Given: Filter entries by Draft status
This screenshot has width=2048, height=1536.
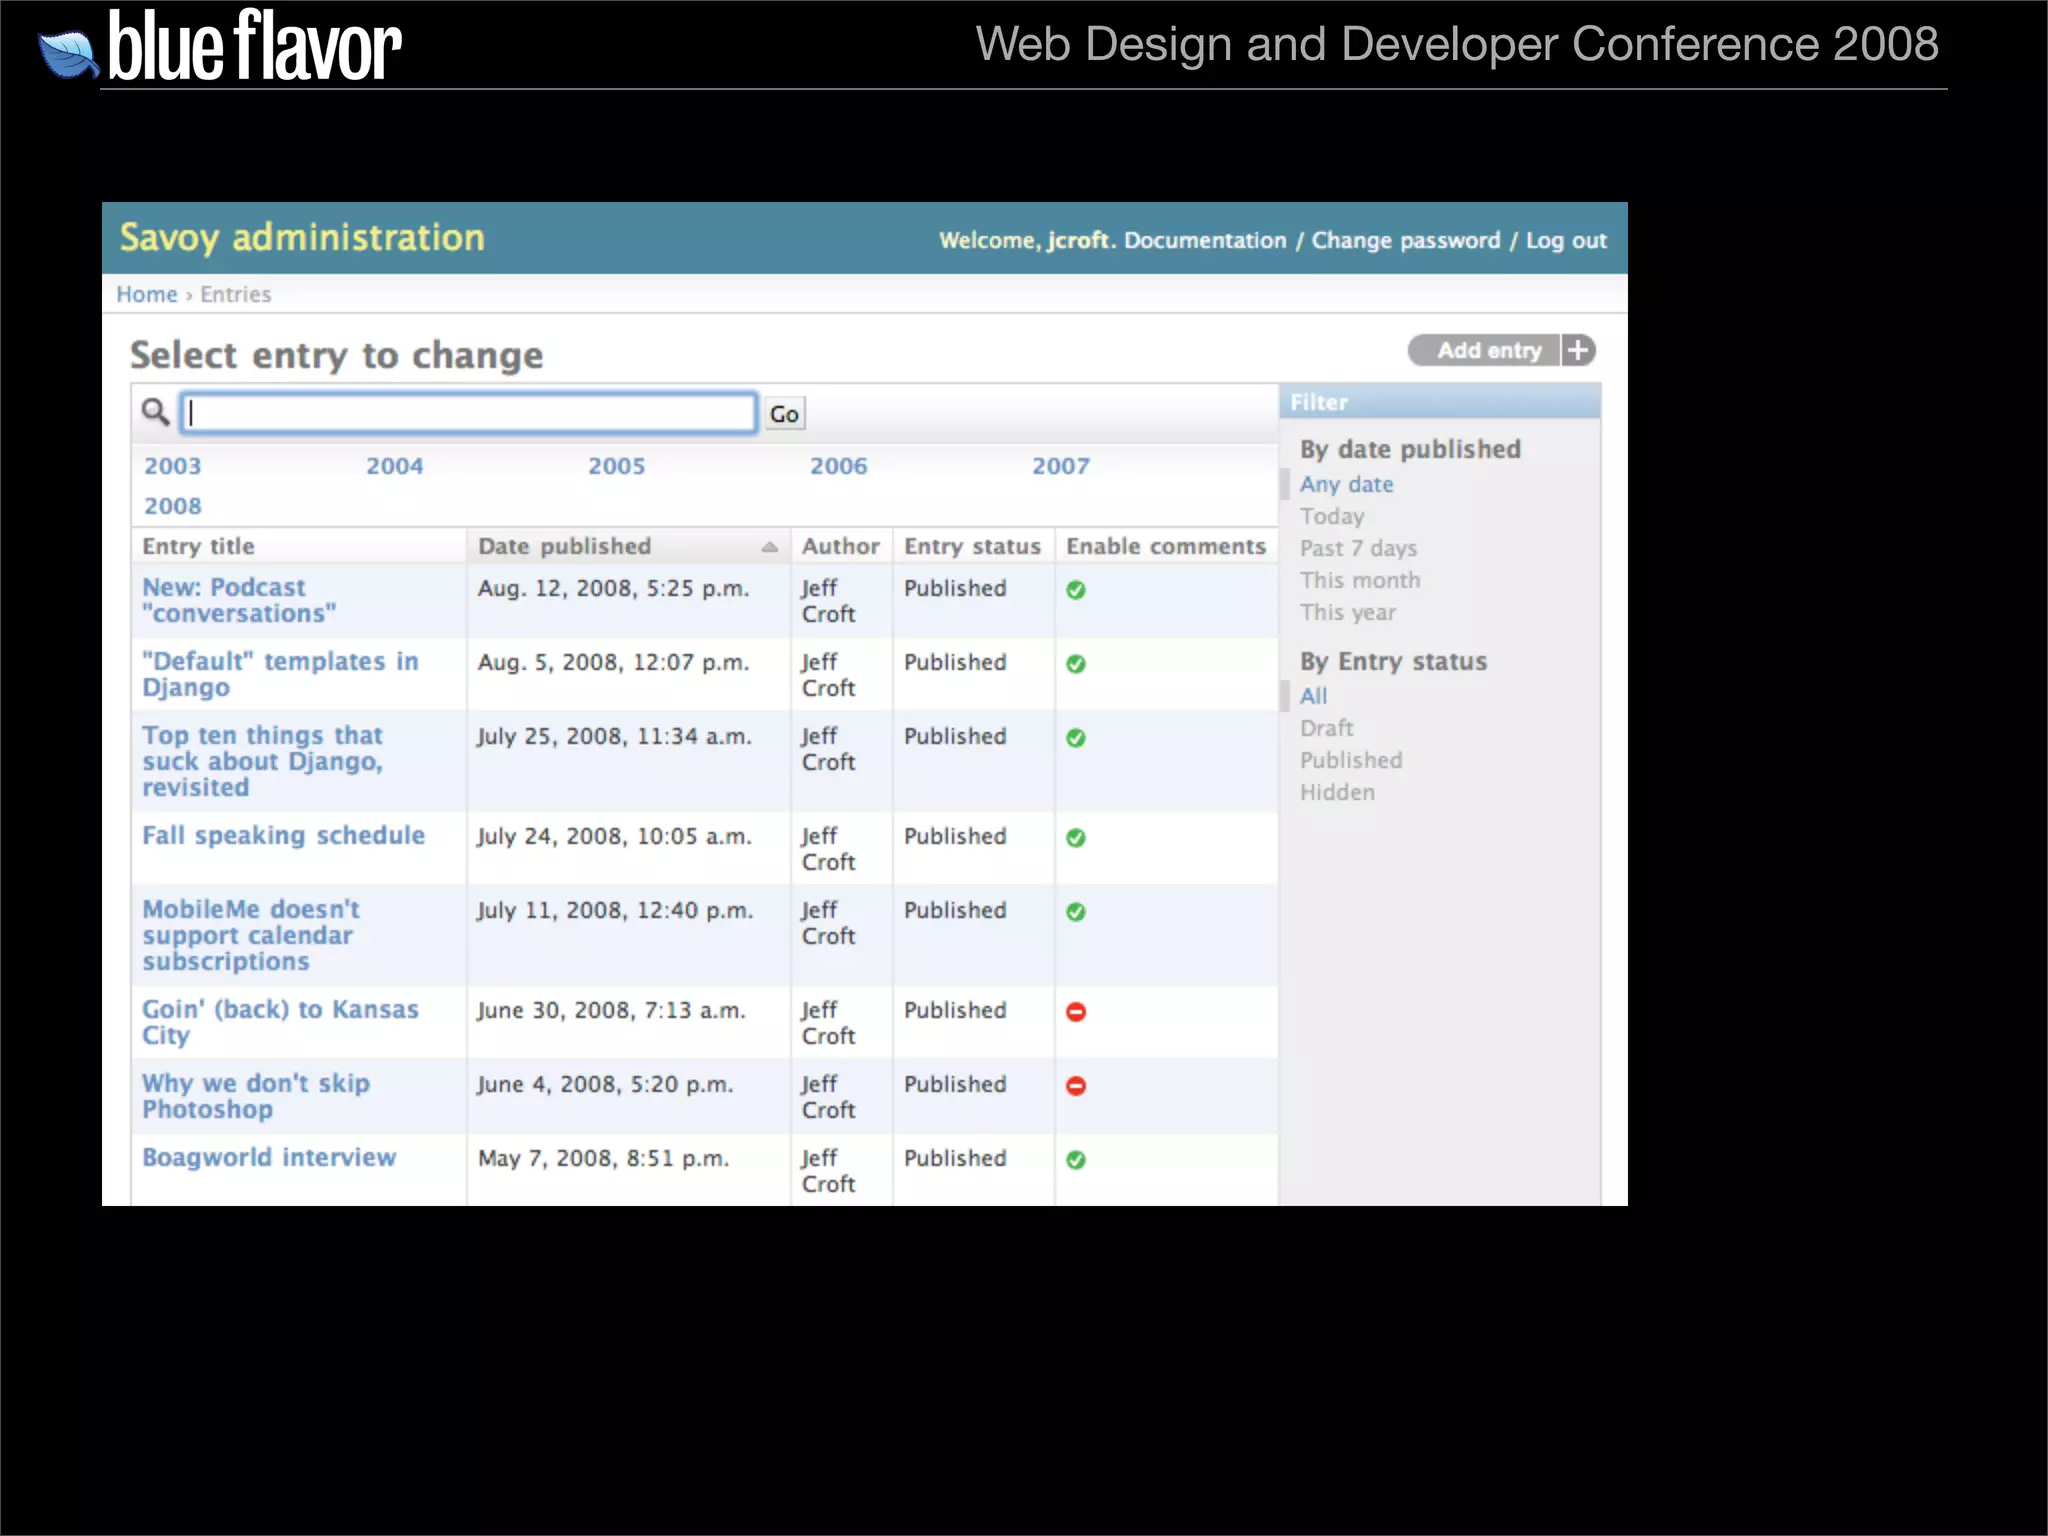Looking at the screenshot, I should click(x=1326, y=728).
